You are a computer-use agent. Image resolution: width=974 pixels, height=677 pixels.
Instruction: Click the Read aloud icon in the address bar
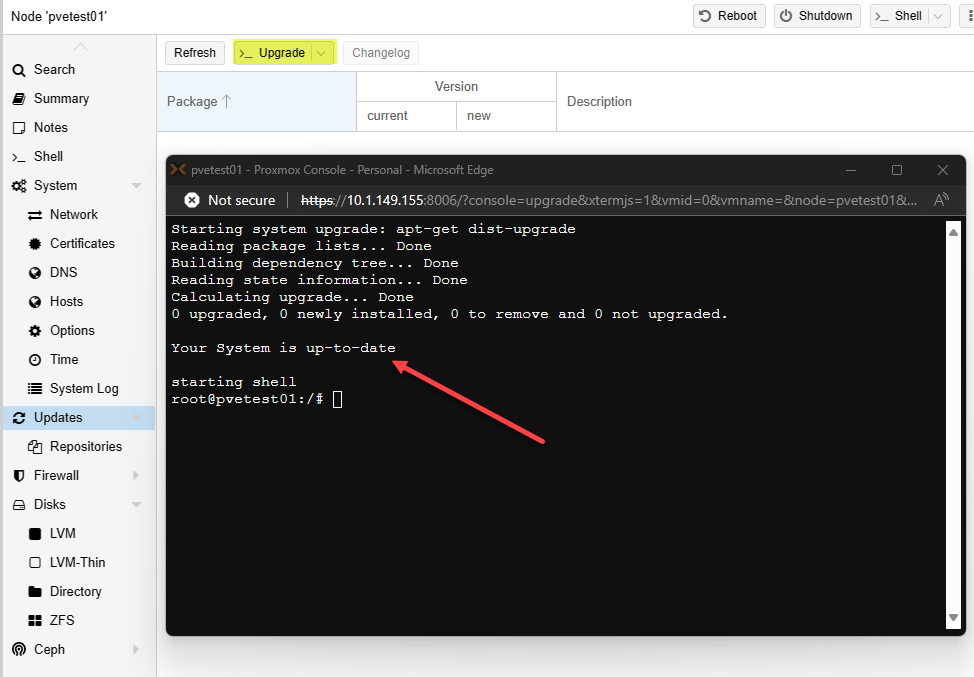tap(941, 200)
